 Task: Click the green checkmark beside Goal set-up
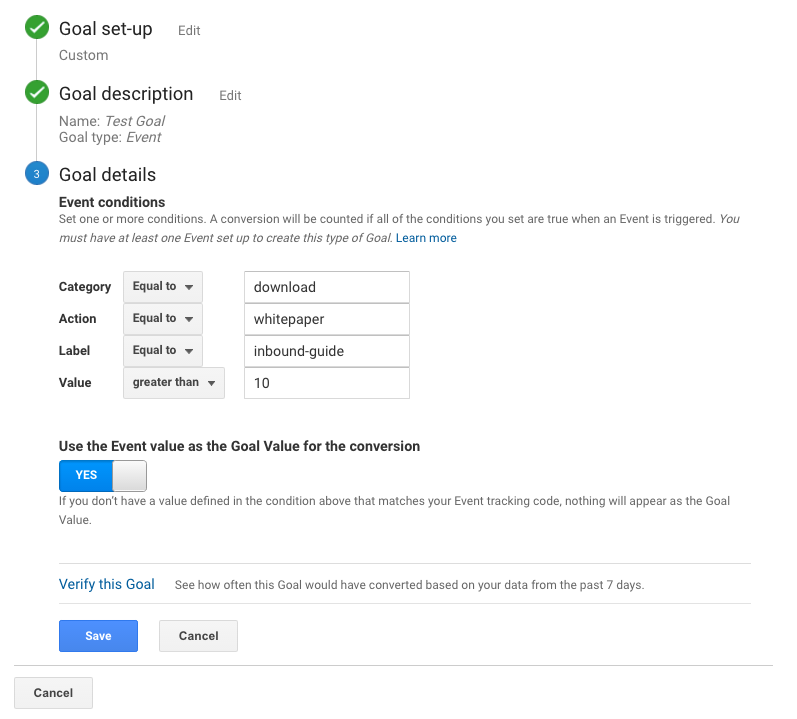pyautogui.click(x=37, y=29)
